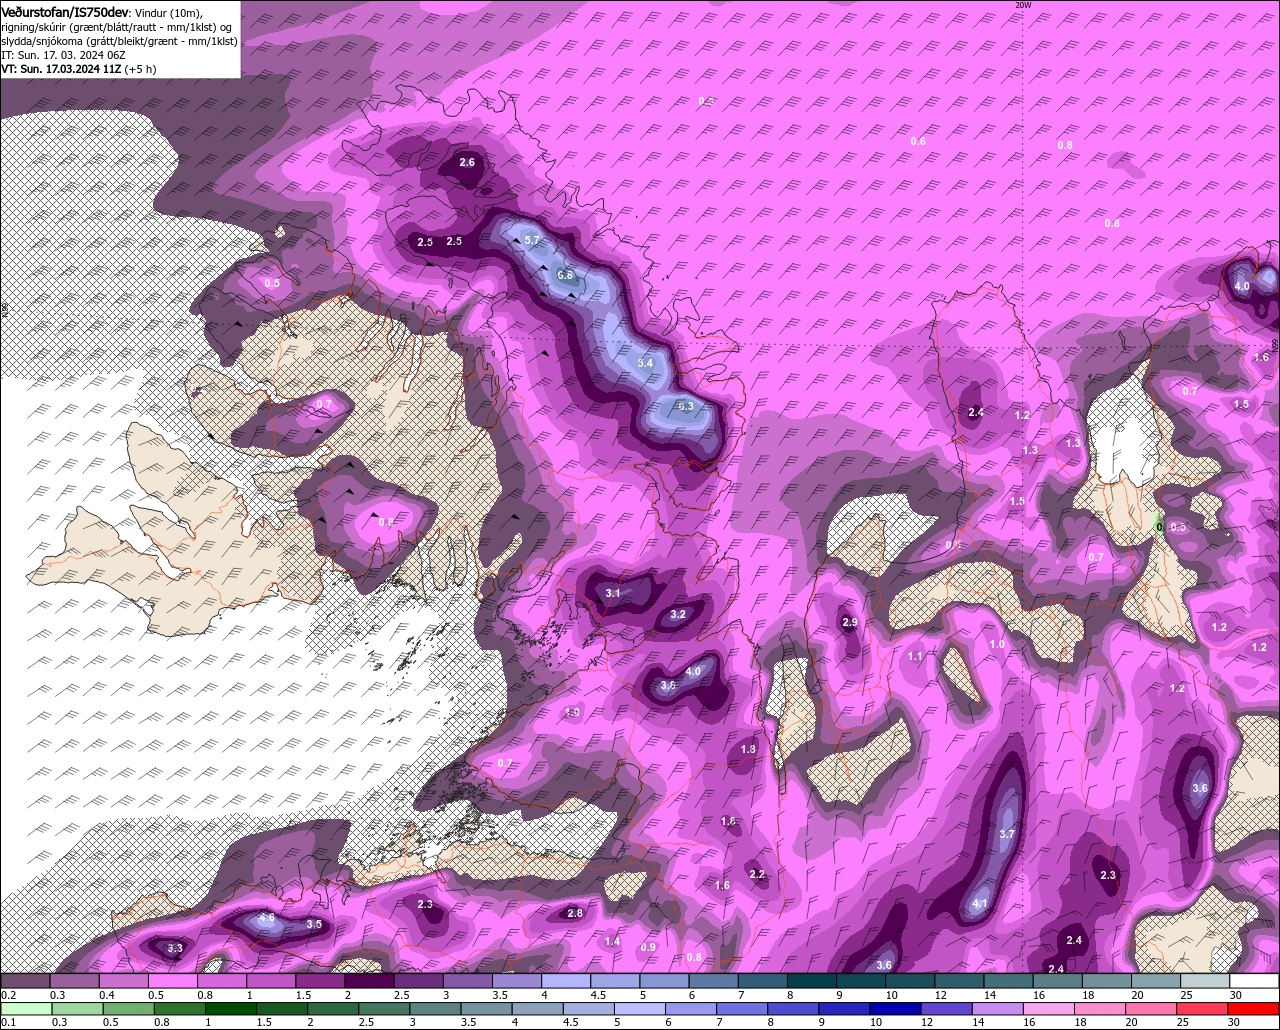Click the 2.2 precipitation value on map

click(x=757, y=875)
